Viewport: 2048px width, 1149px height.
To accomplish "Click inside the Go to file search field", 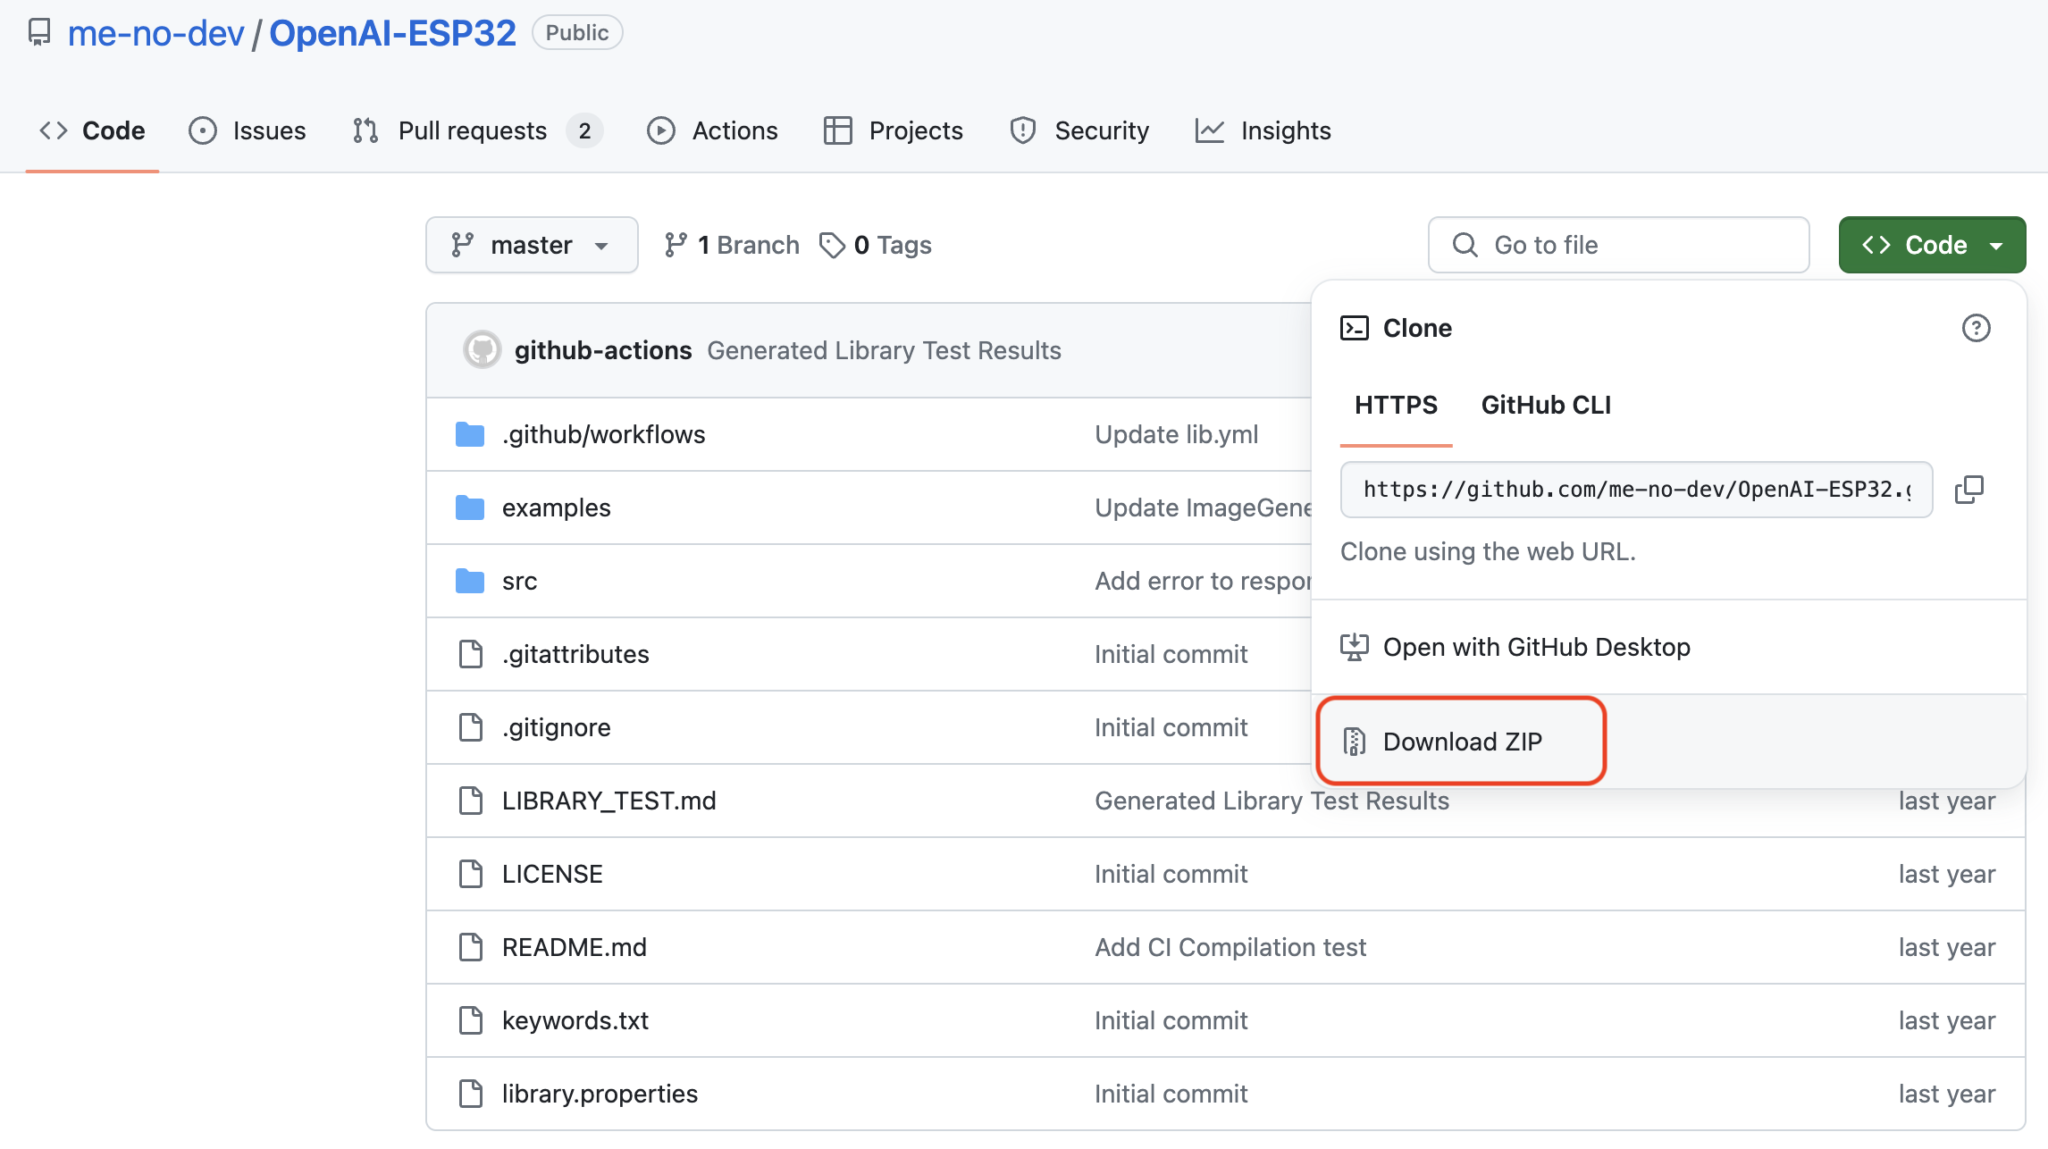I will [1620, 244].
